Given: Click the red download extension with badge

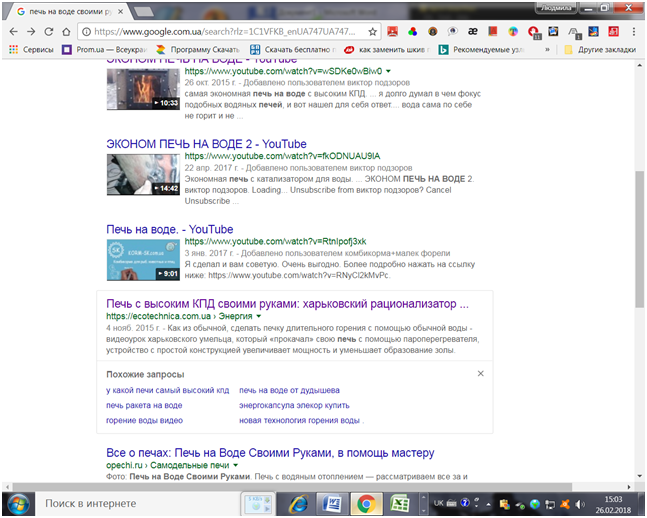Looking at the screenshot, I should pos(534,32).
